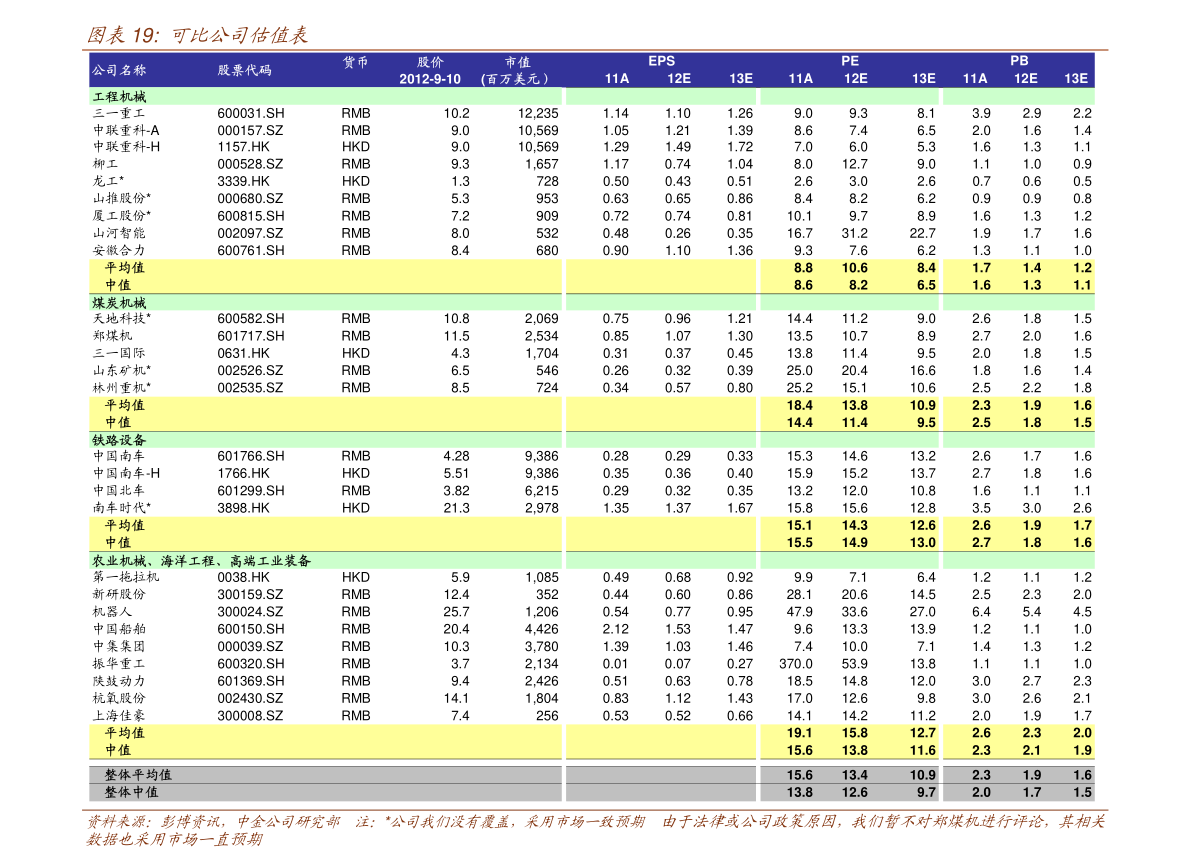Click company name '三一重工'
Screen dimensions: 1191x867
click(x=118, y=113)
